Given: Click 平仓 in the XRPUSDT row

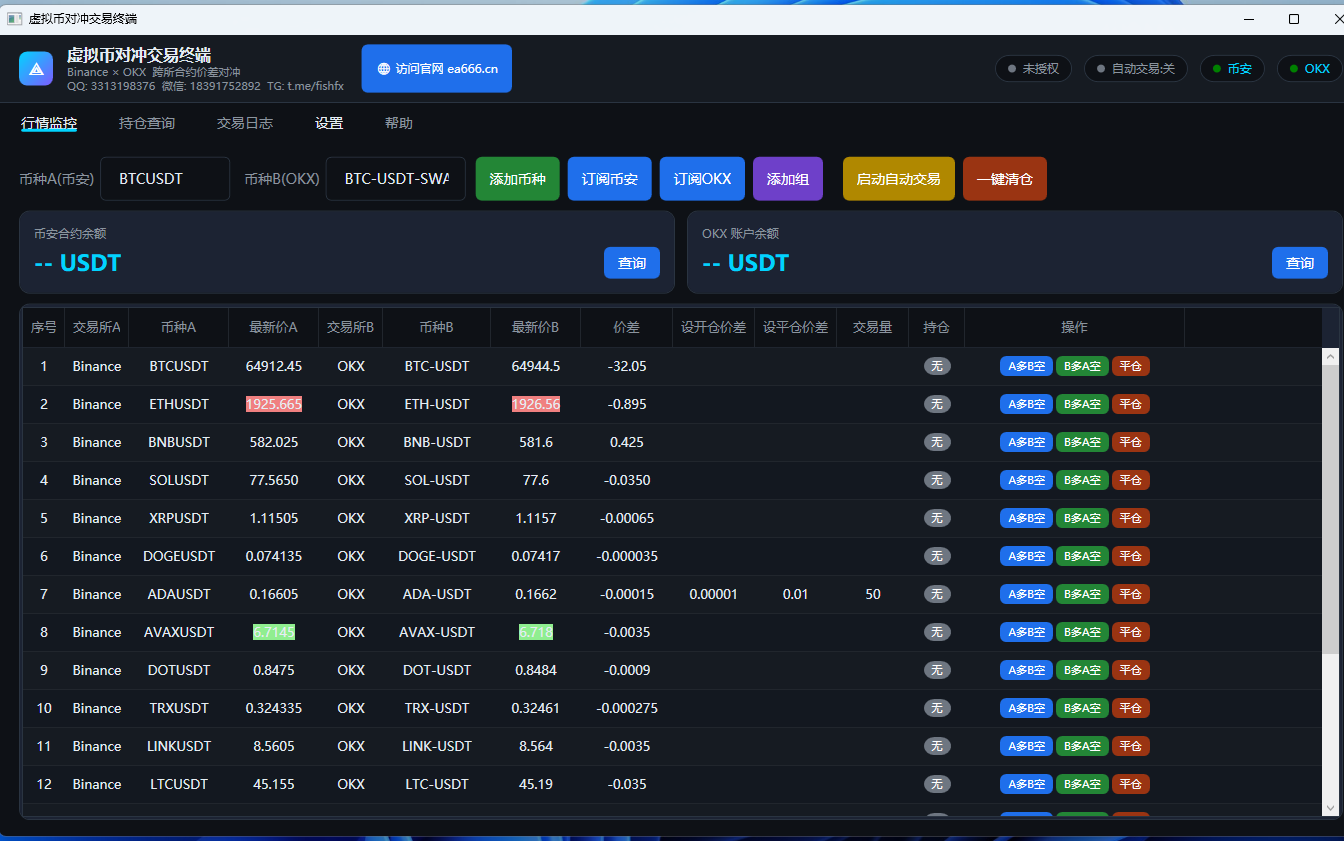Looking at the screenshot, I should tap(1131, 518).
